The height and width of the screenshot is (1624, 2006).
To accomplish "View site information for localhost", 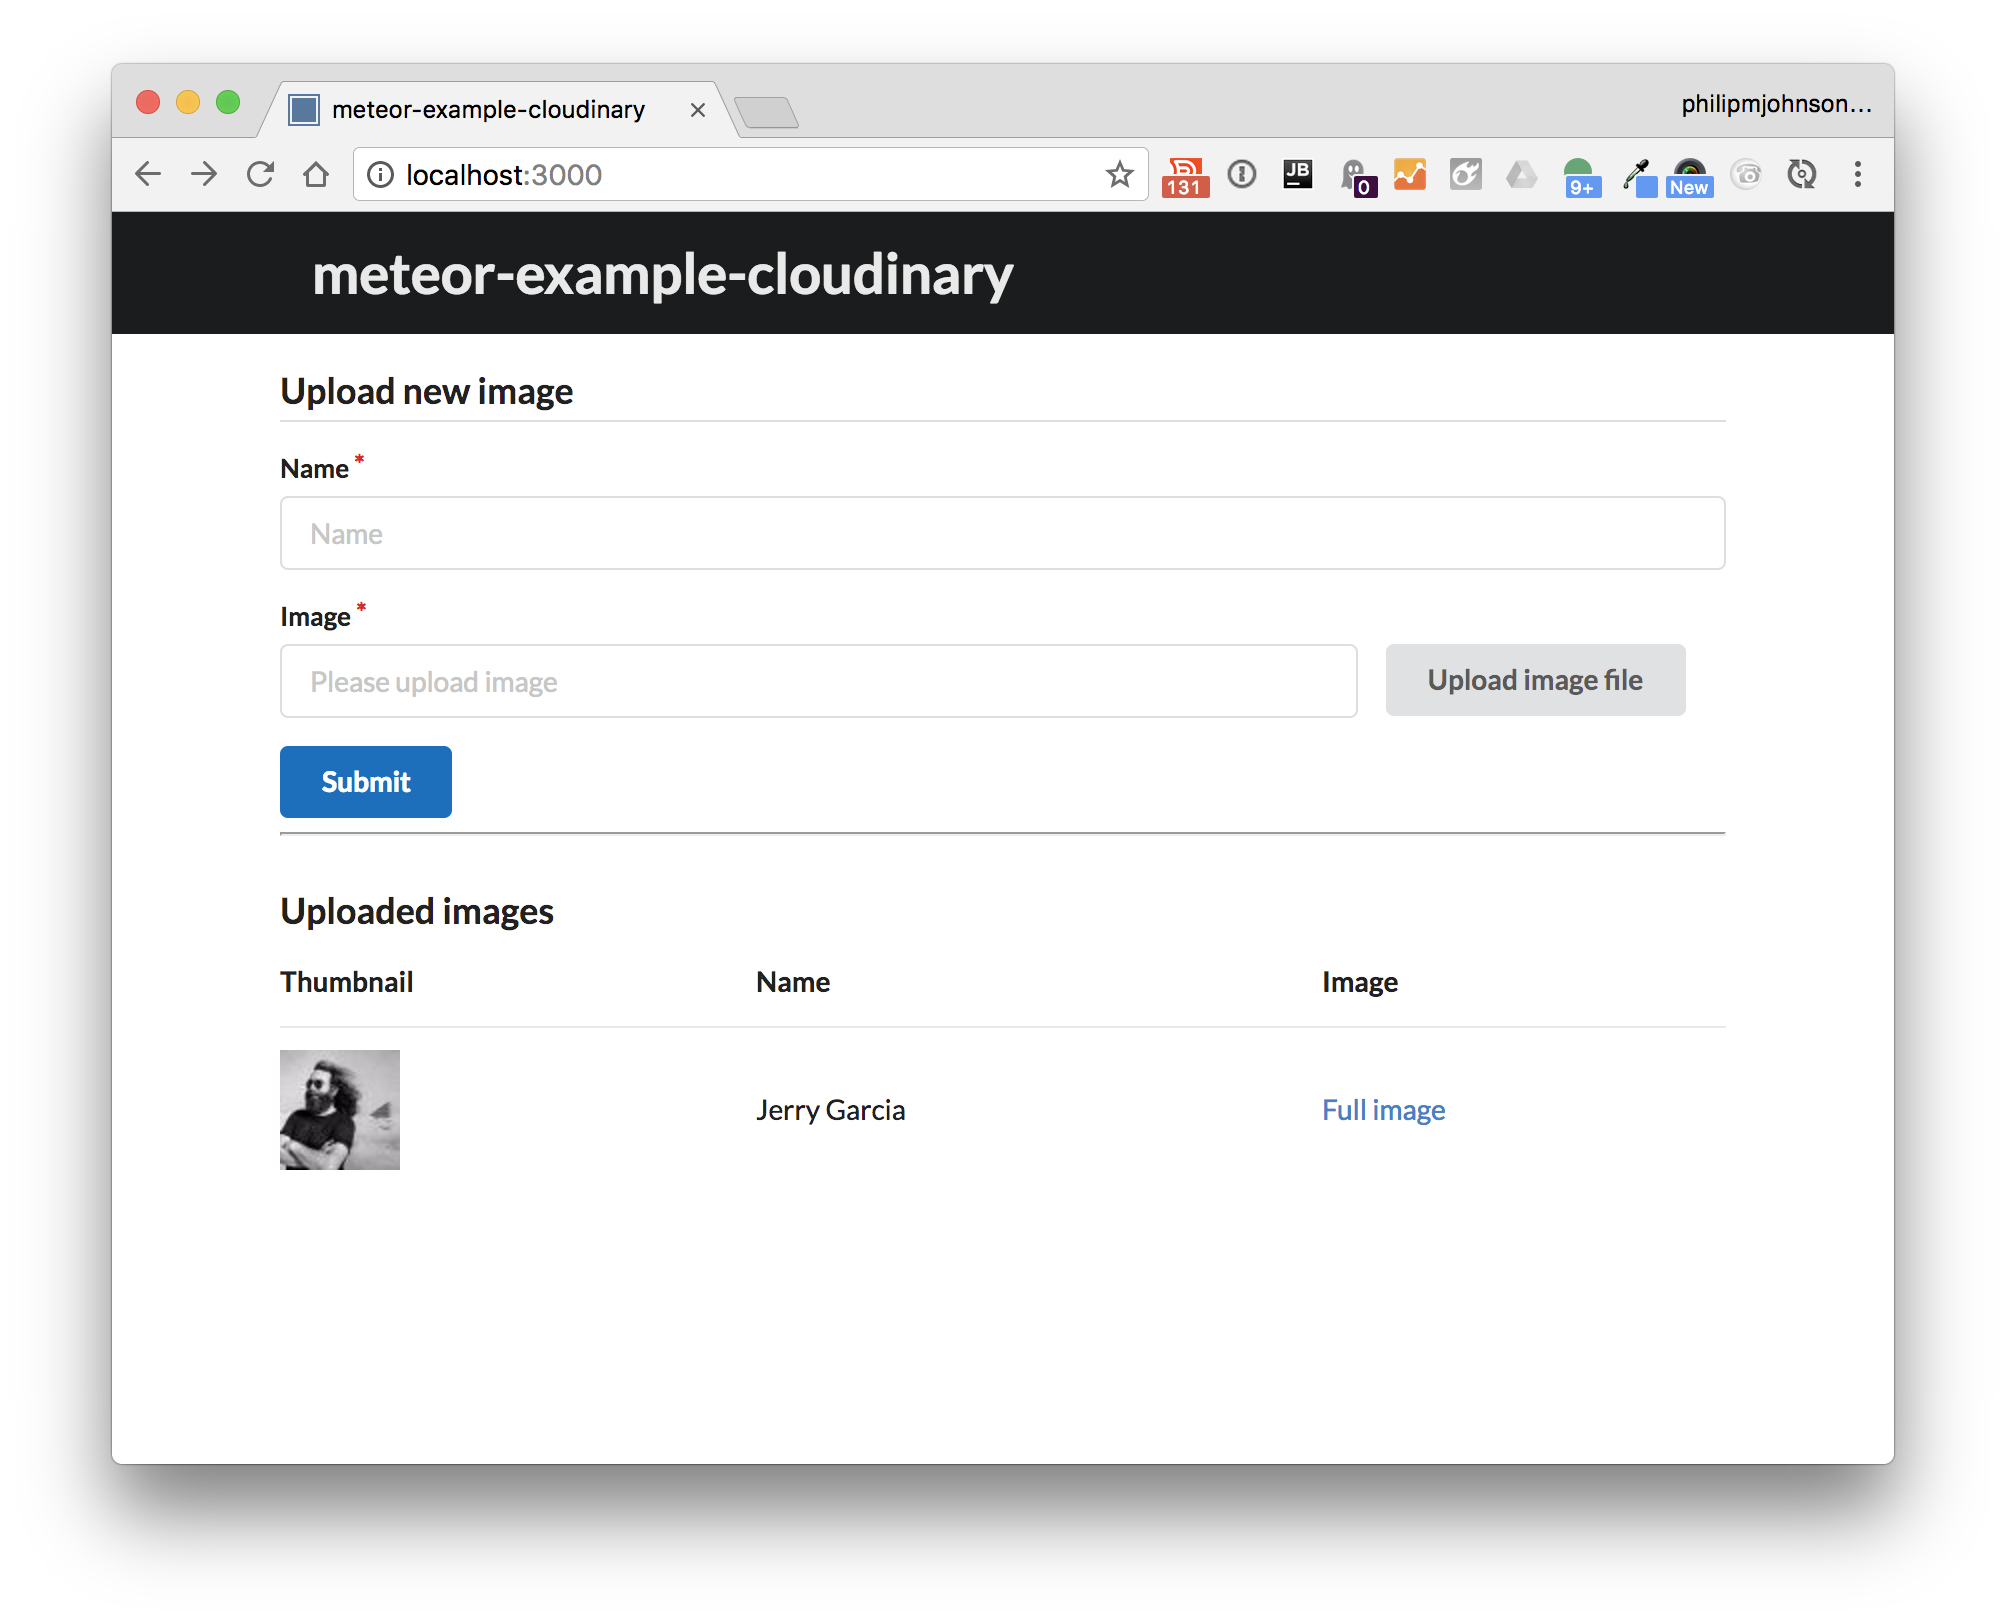I will pos(380,175).
